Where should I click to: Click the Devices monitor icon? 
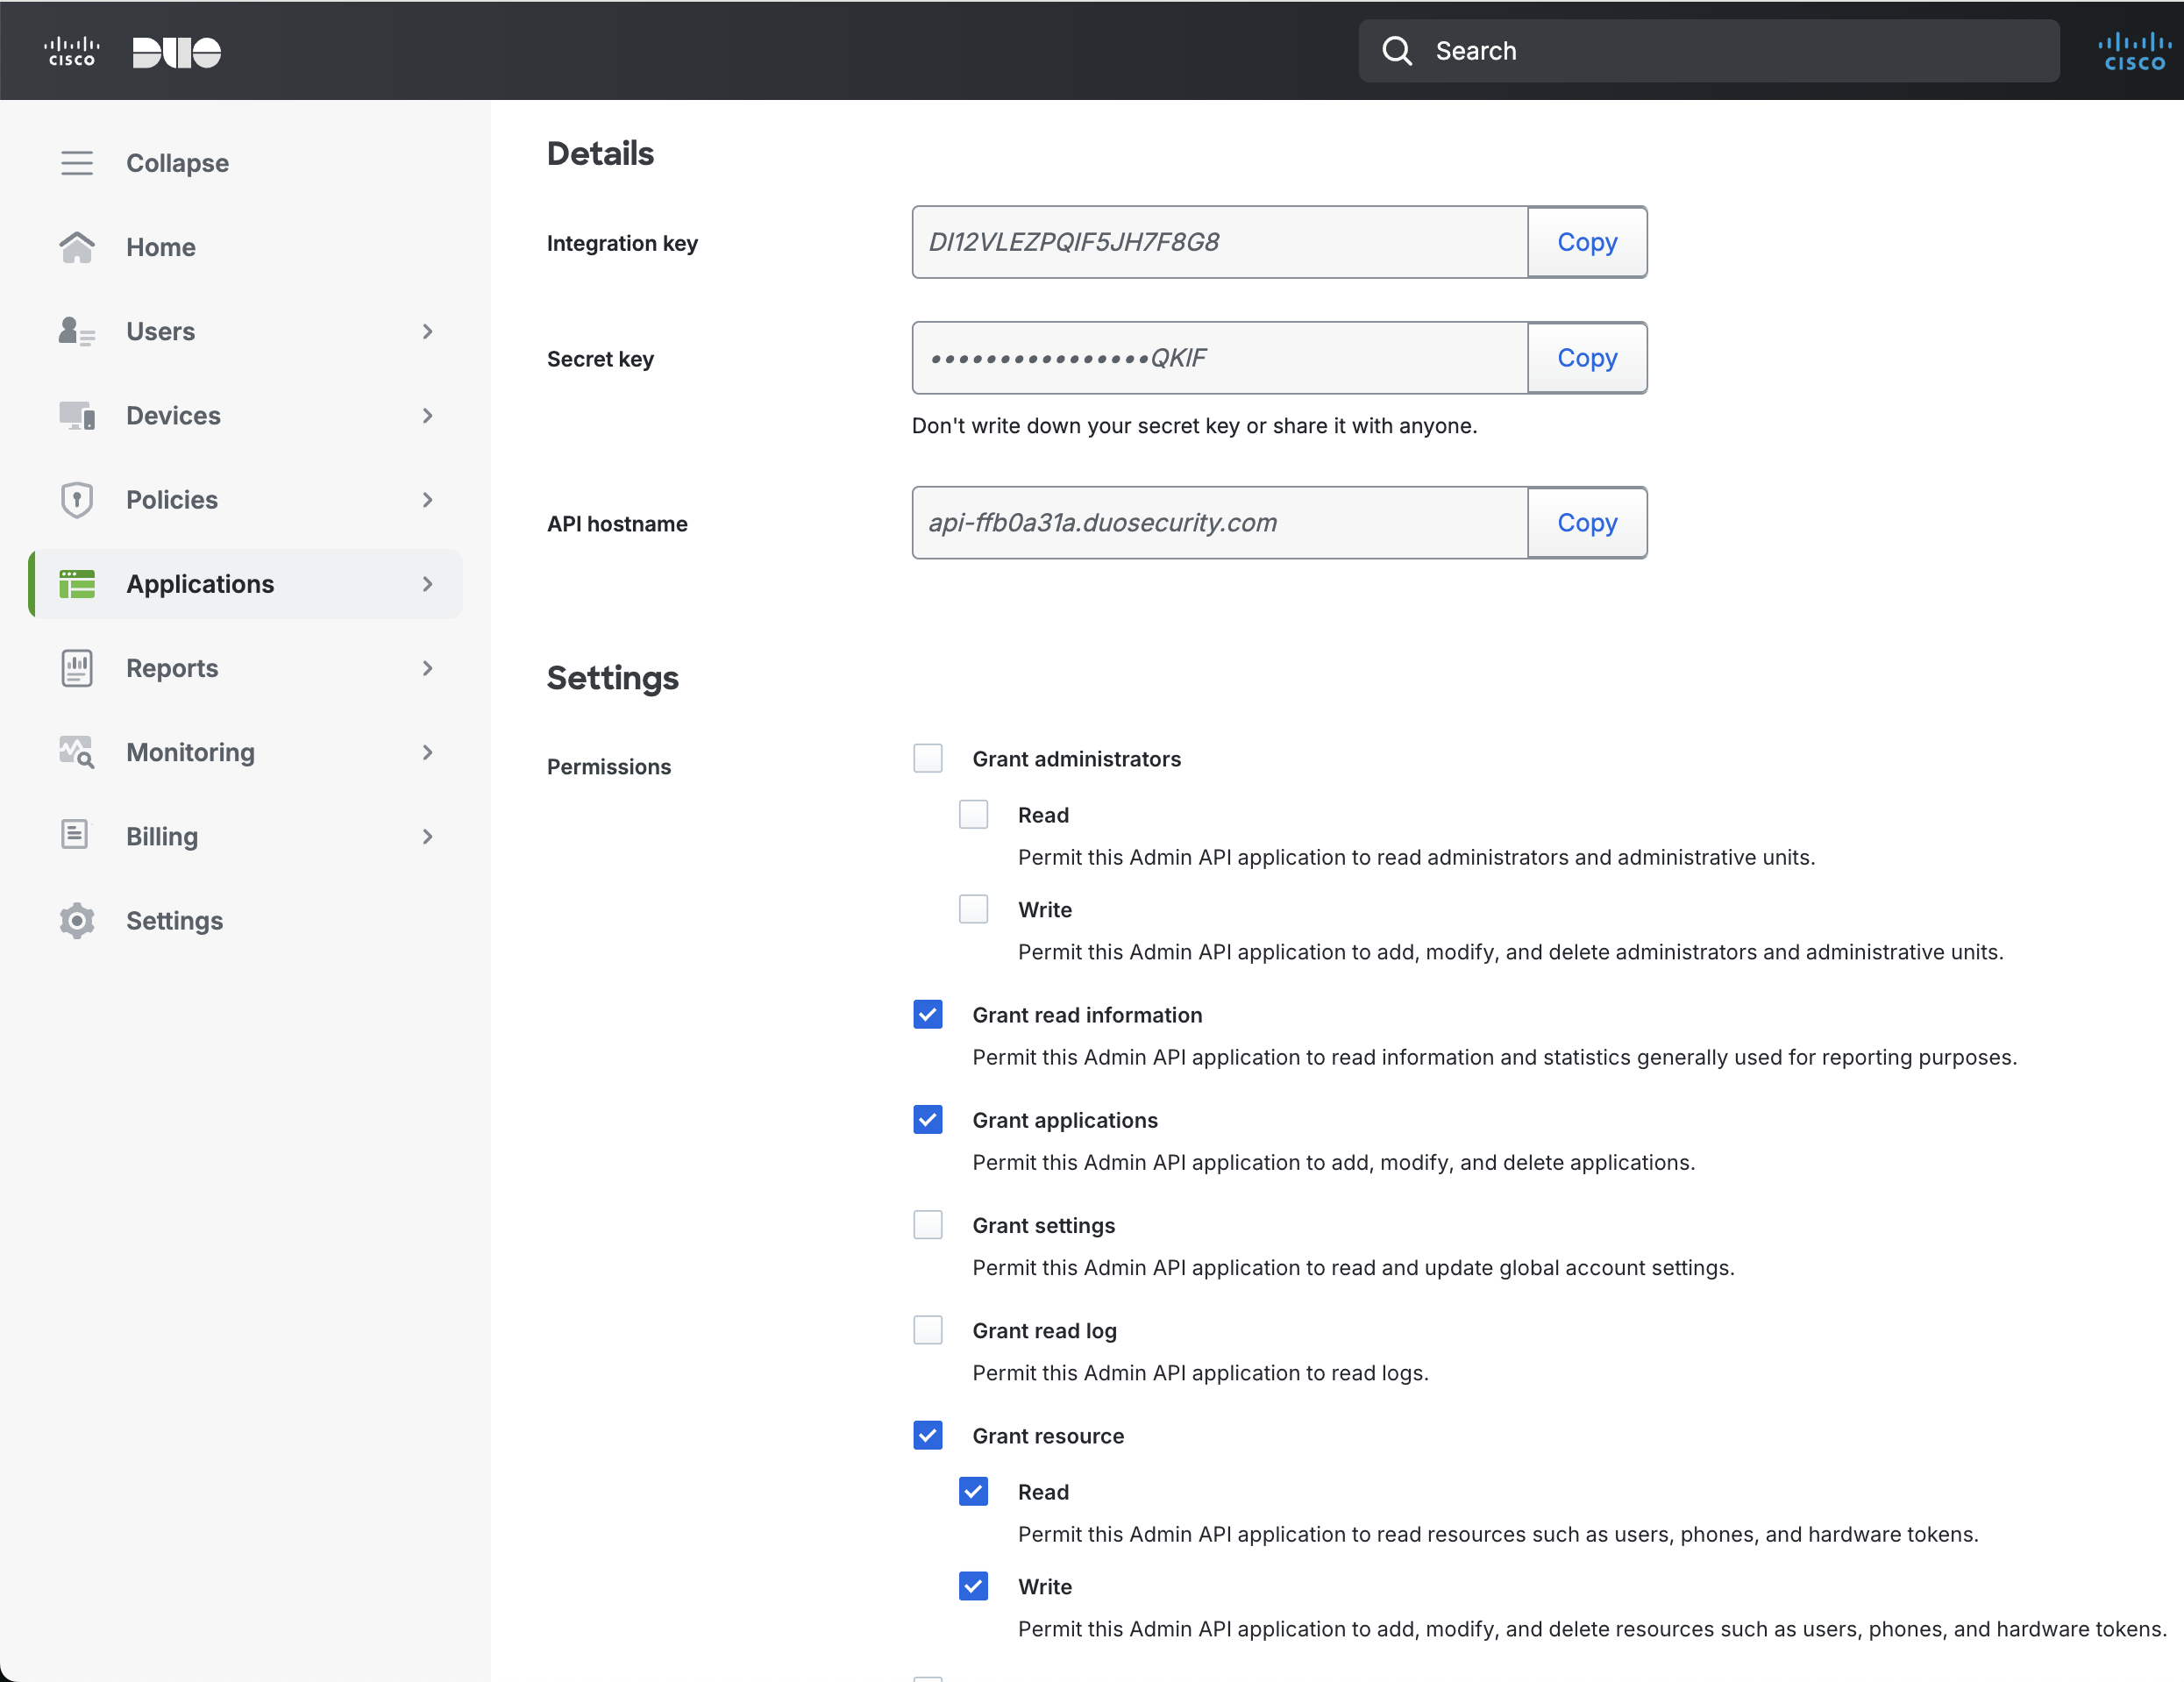[x=77, y=415]
